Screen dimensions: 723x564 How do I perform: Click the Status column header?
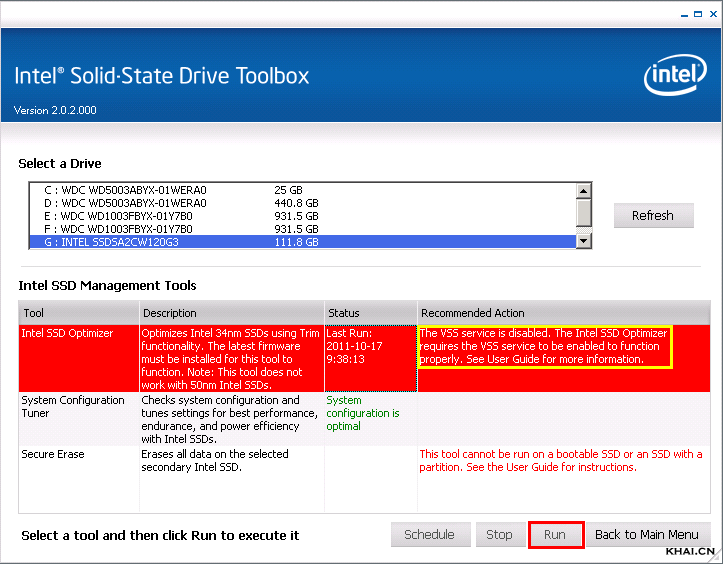pos(369,313)
